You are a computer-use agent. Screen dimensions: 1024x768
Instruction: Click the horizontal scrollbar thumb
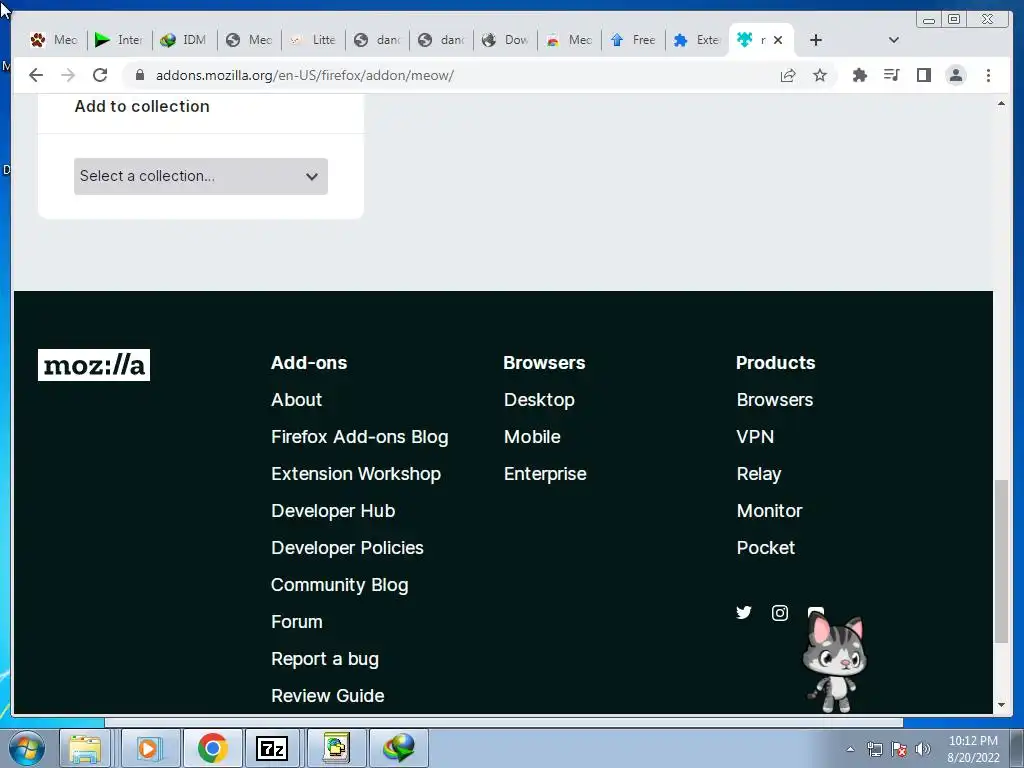click(504, 722)
